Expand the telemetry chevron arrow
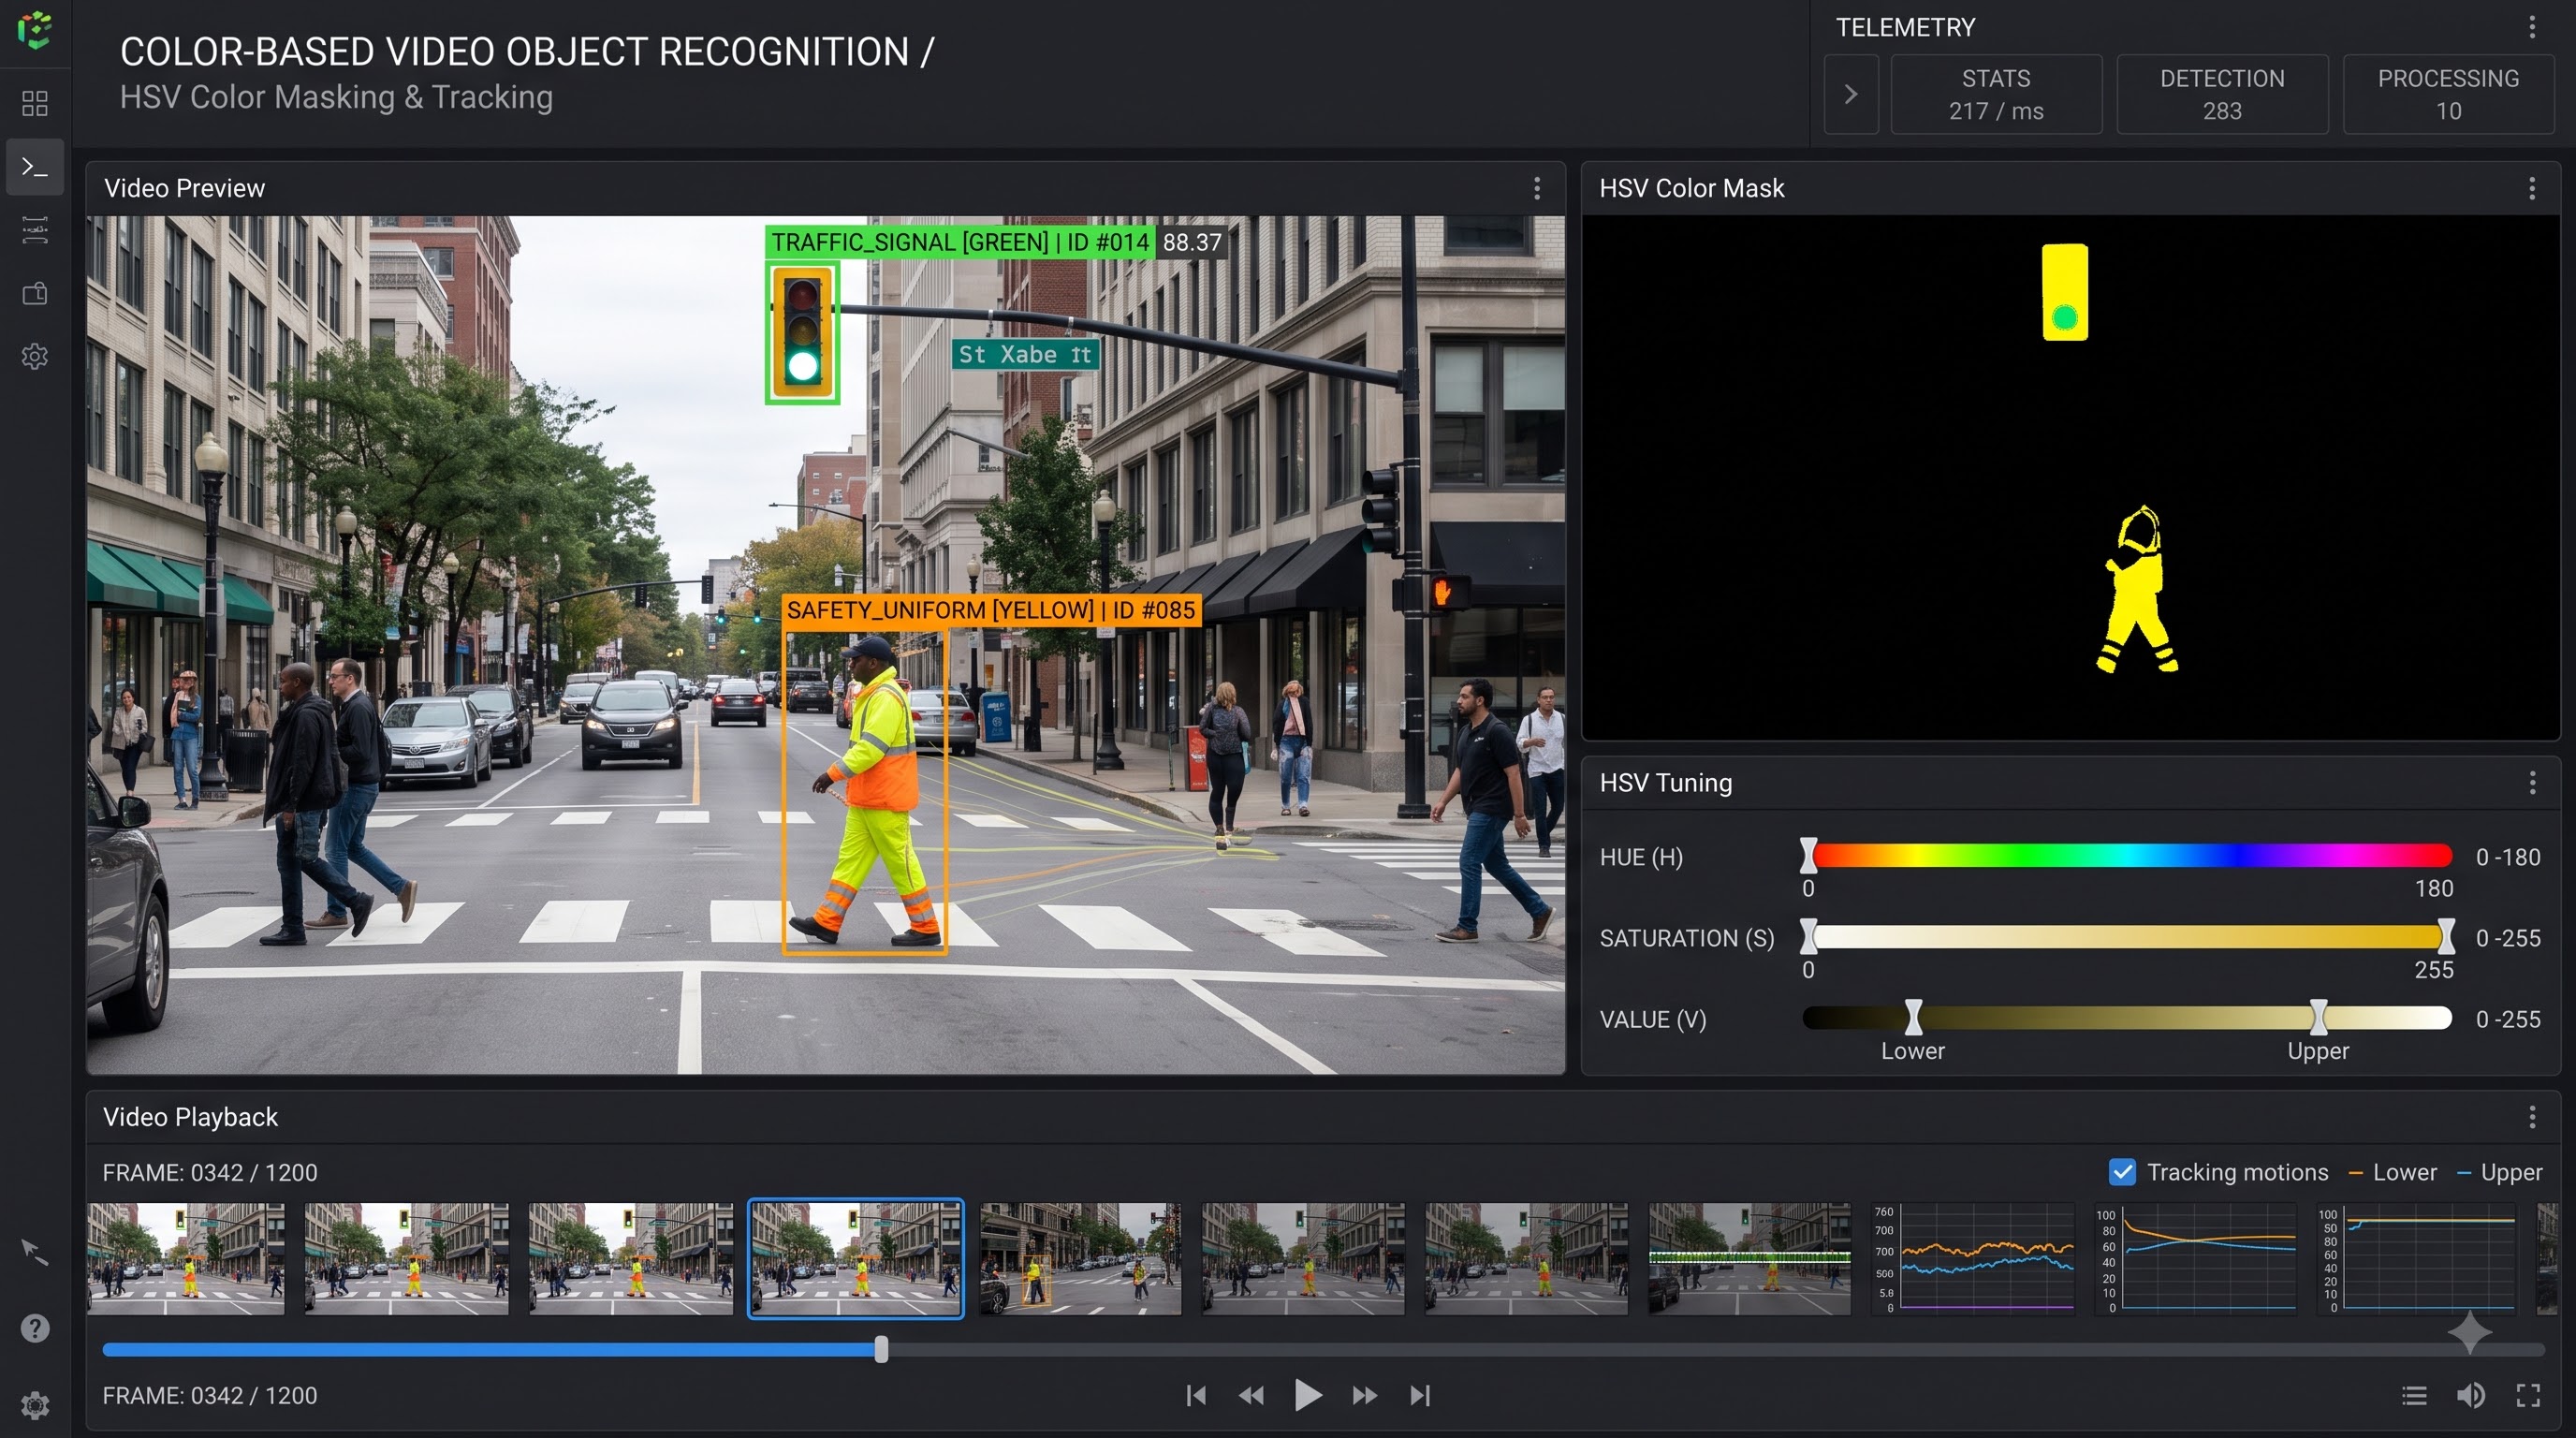The image size is (2576, 1438). (x=1851, y=94)
